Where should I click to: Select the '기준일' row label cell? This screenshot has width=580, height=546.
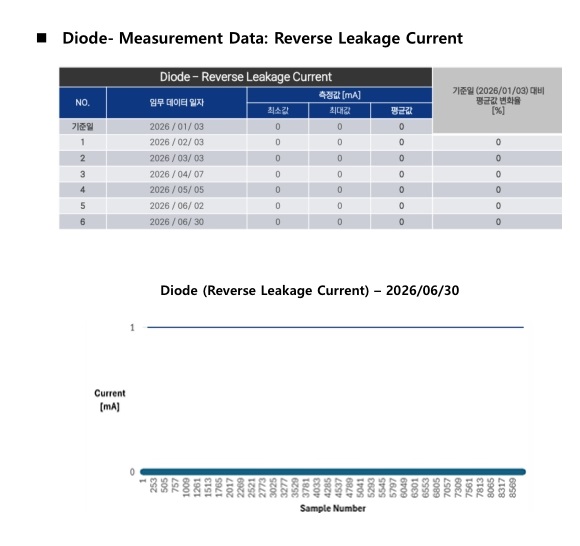click(82, 127)
